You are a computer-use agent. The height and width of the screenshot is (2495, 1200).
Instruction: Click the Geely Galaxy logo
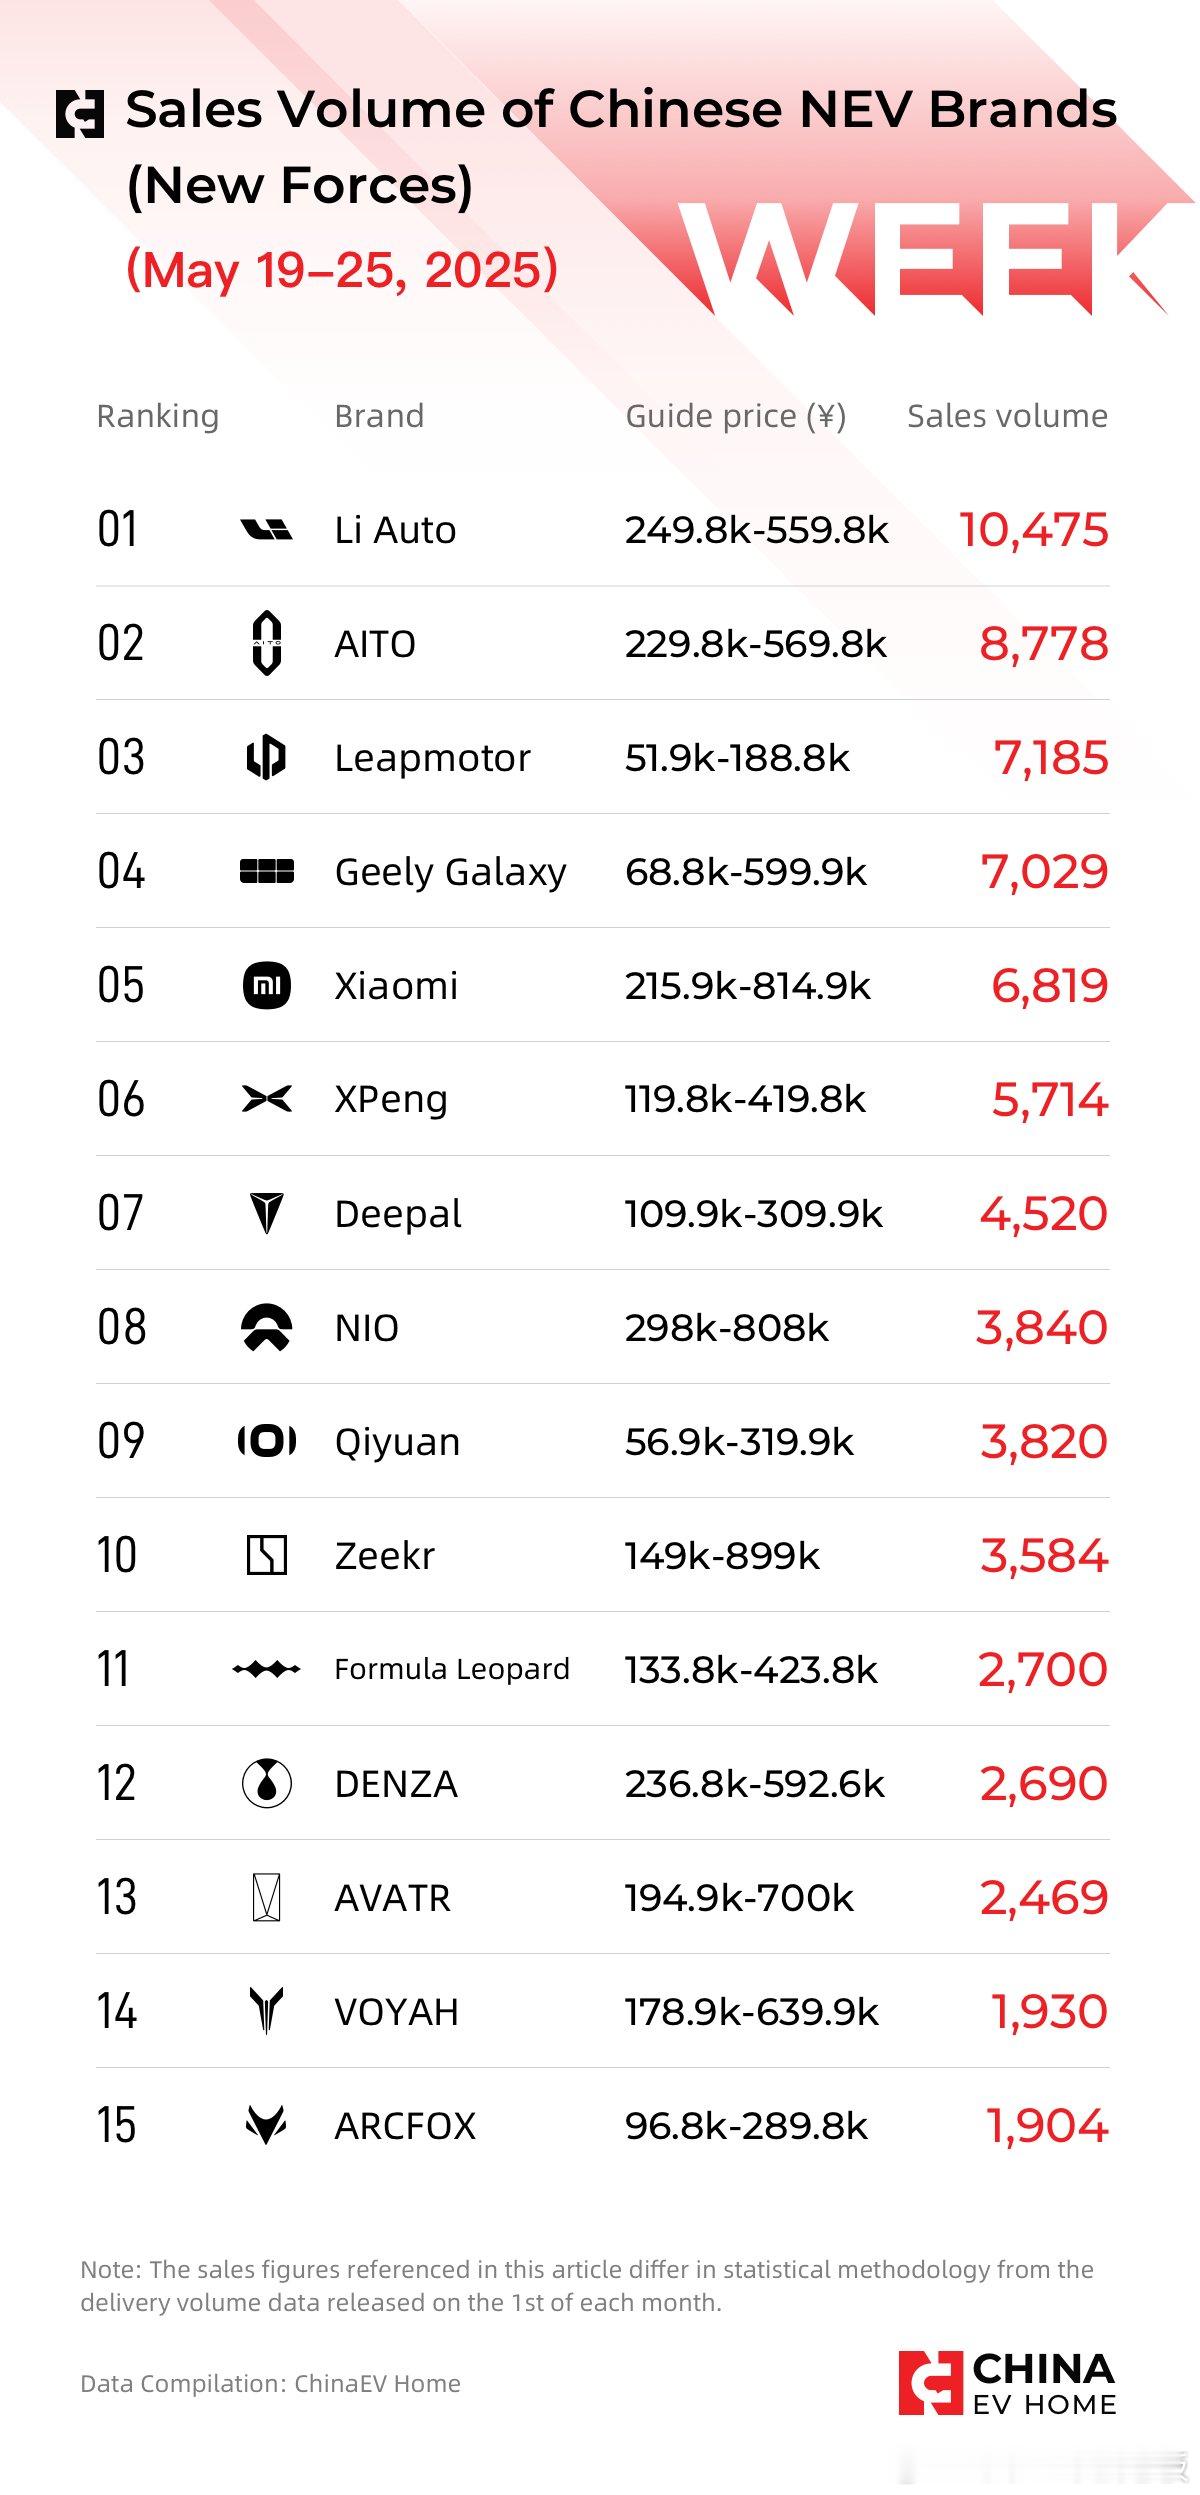[x=267, y=872]
